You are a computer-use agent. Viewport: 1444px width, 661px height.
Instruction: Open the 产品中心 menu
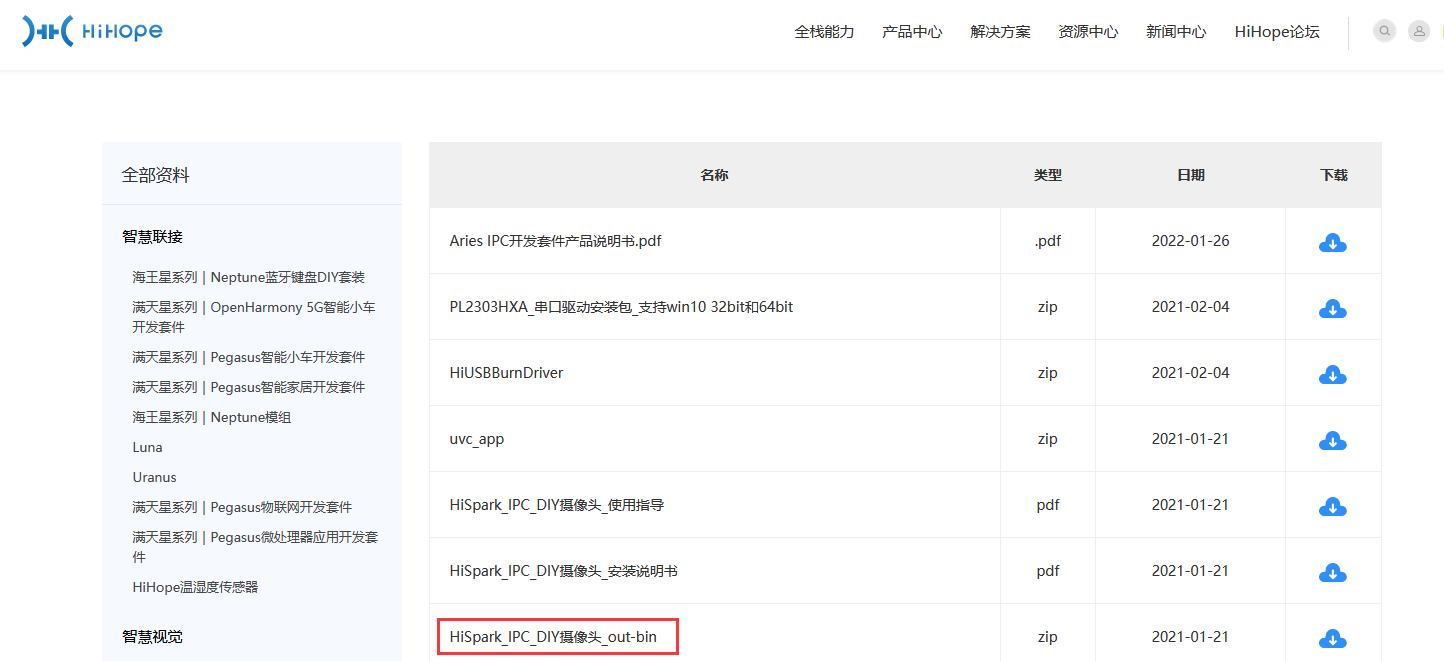click(x=912, y=32)
